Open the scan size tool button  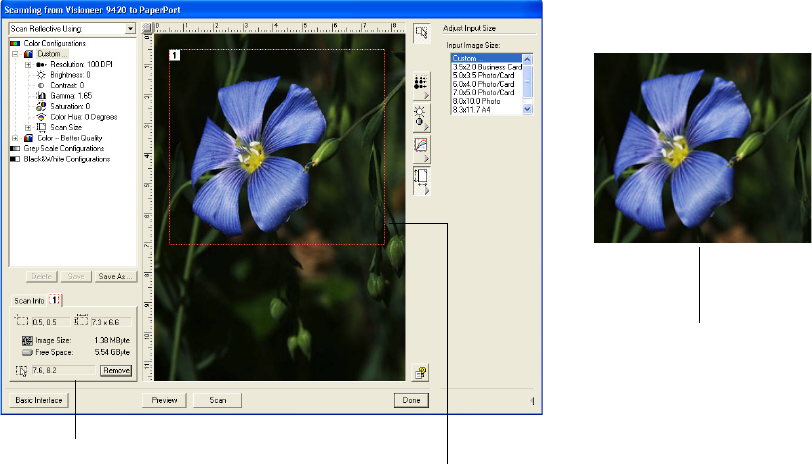coord(420,178)
